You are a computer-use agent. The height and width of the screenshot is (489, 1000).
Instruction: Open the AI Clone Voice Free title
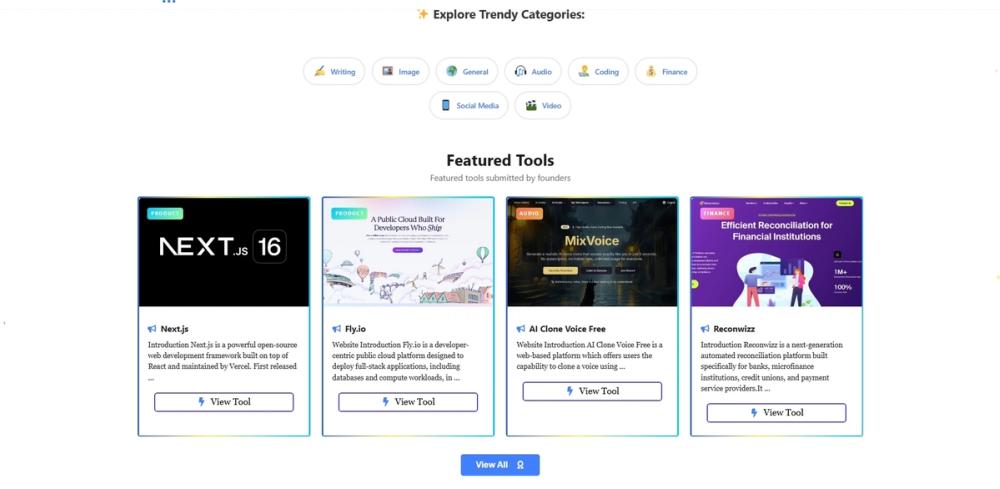567,329
